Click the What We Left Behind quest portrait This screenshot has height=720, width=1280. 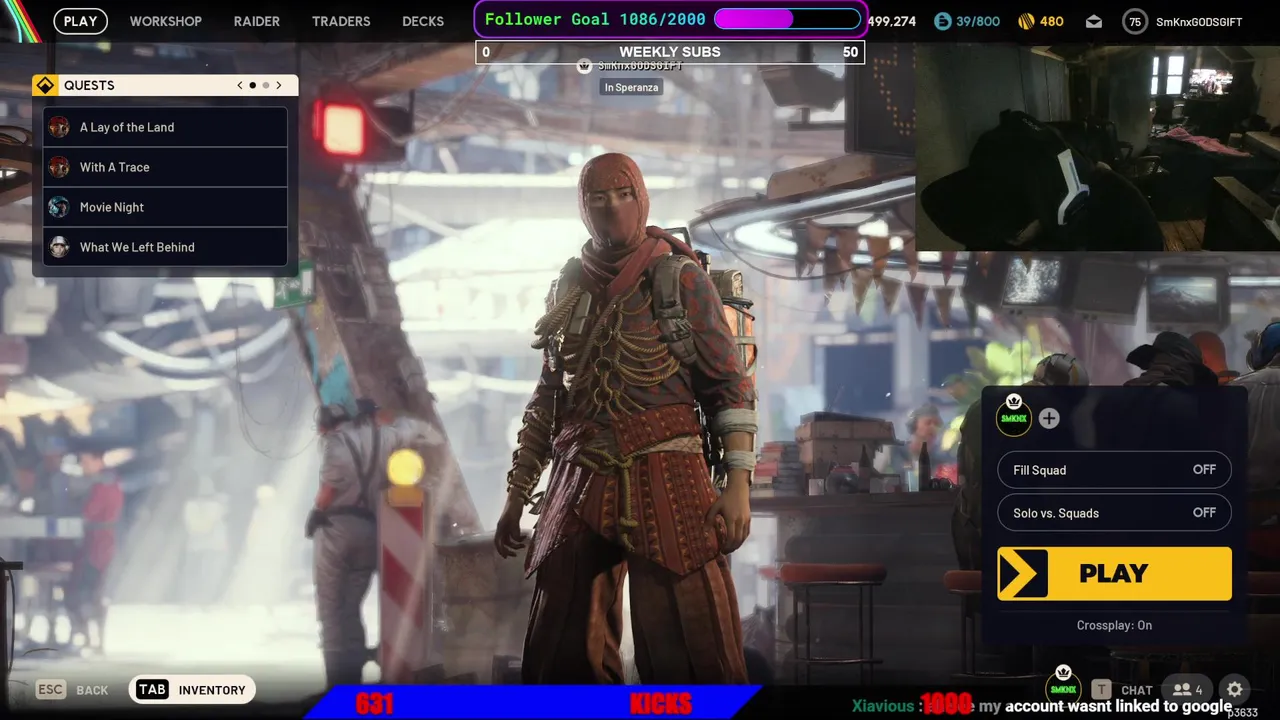[60, 247]
